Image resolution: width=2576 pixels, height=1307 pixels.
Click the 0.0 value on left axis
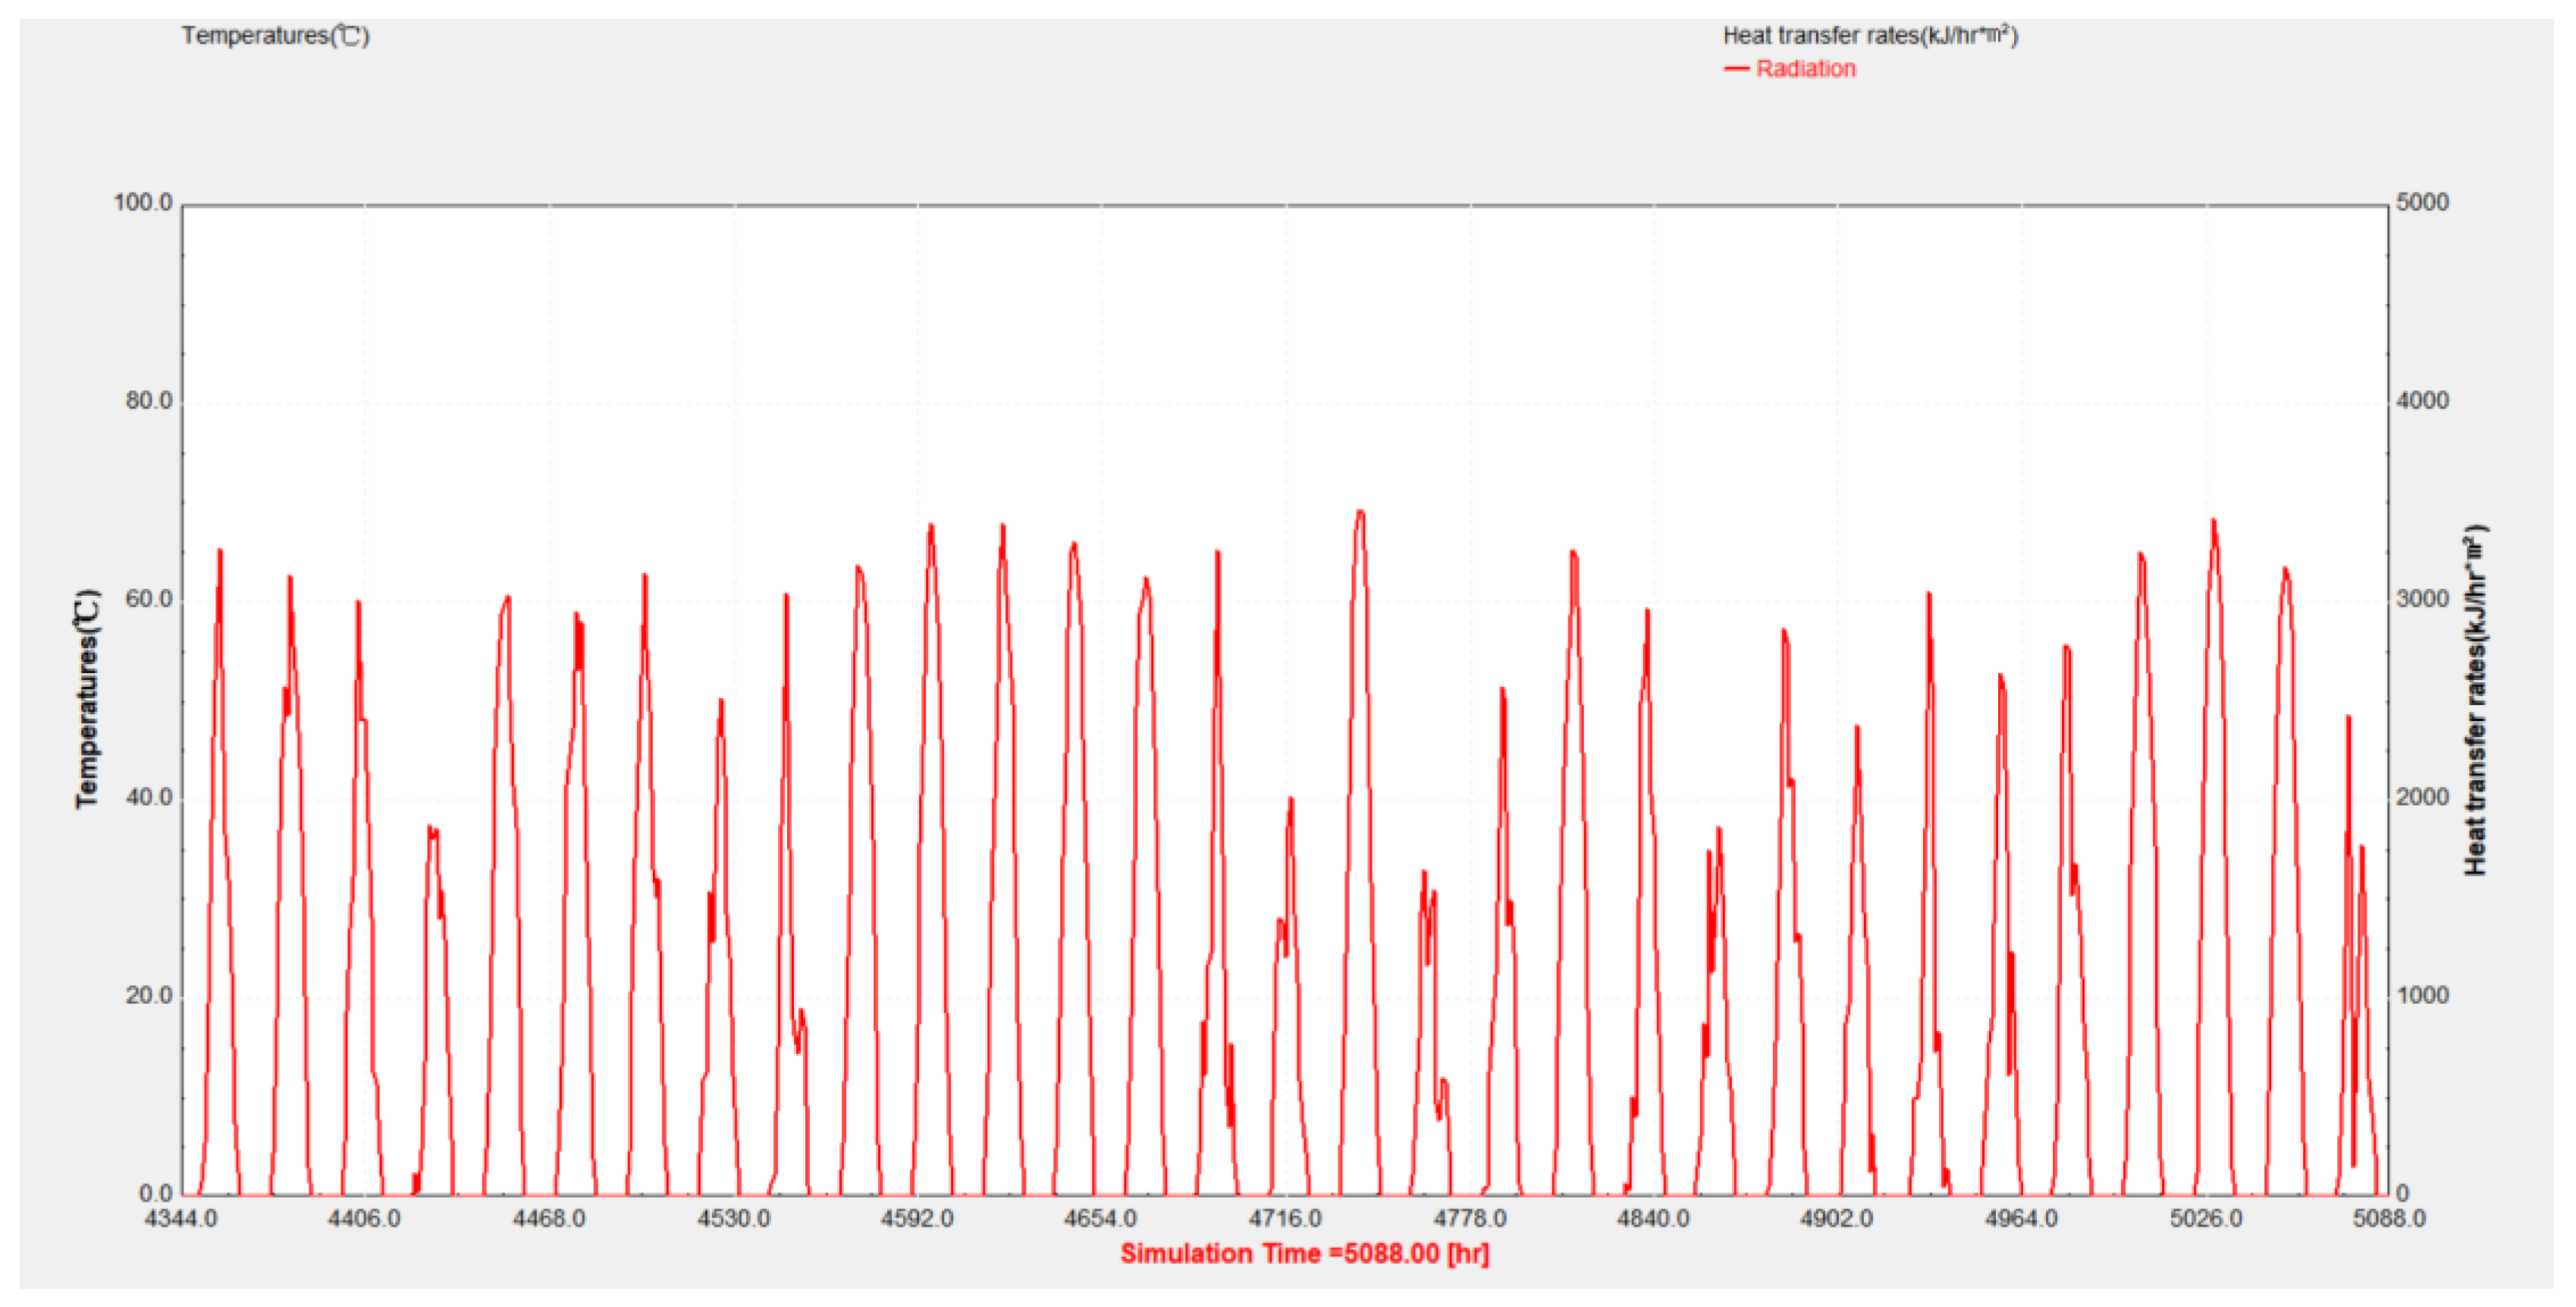coord(155,1194)
